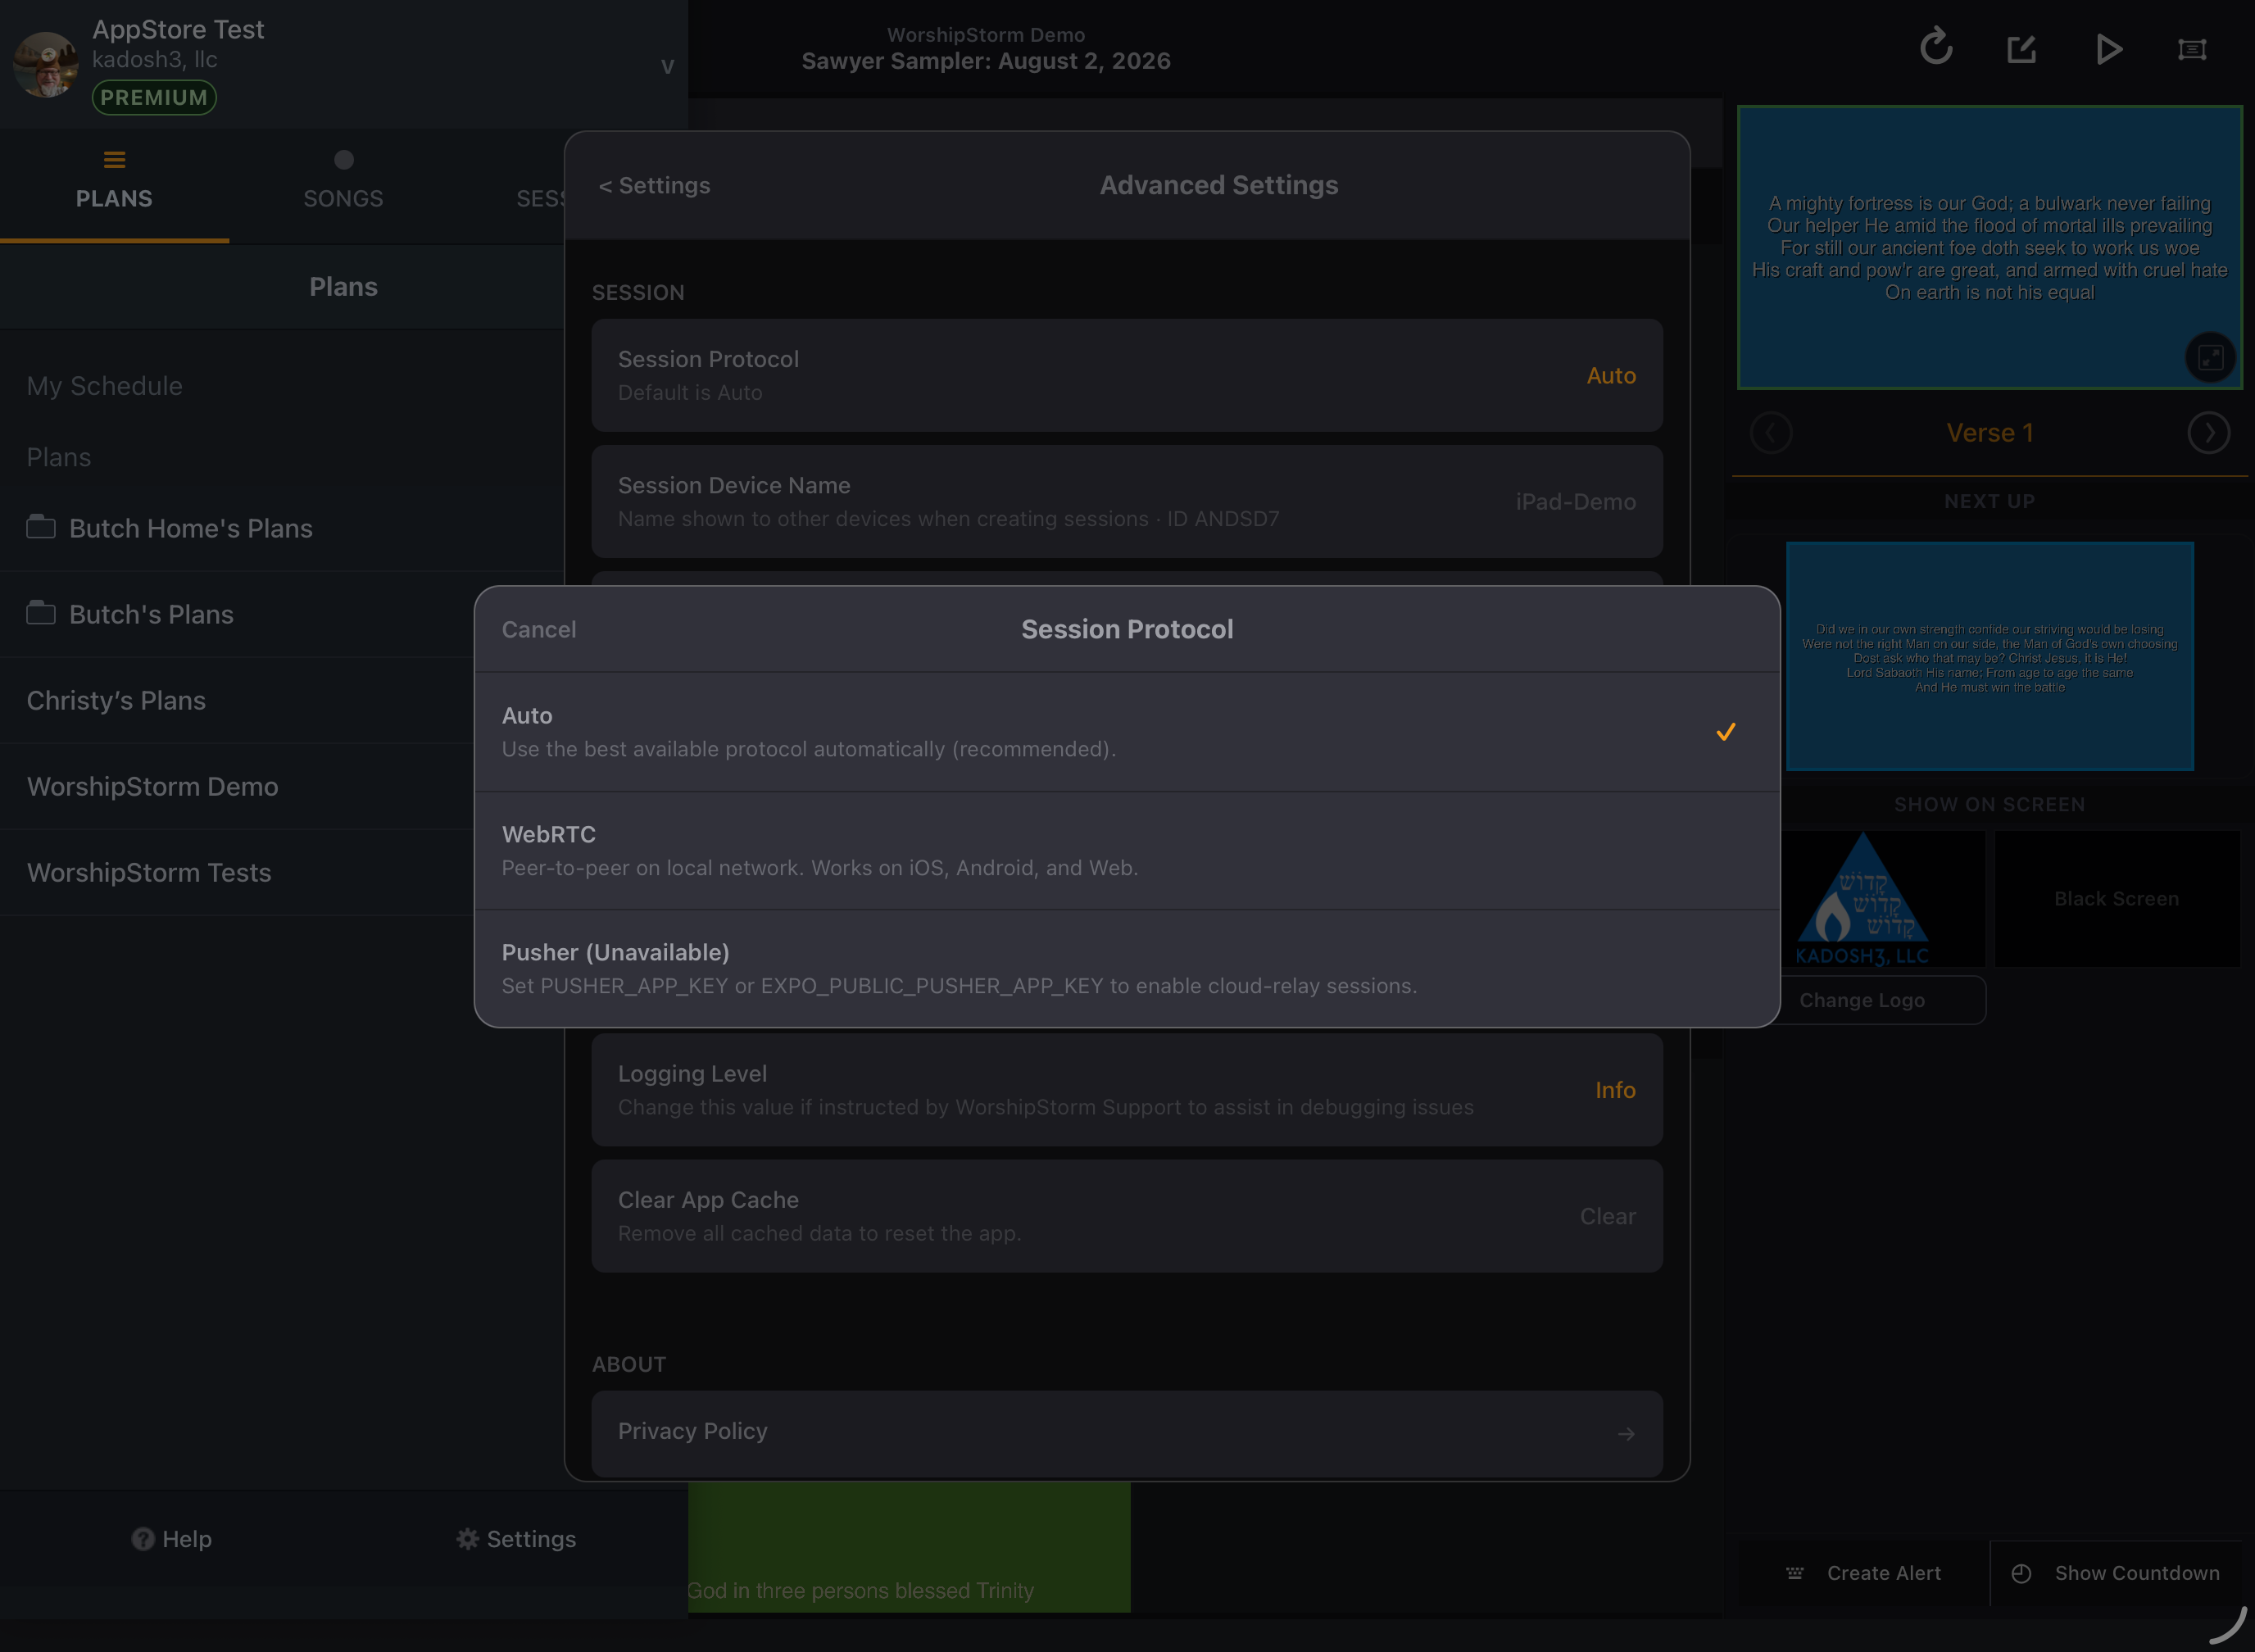The image size is (2255, 1652).
Task: Open the Privacy Policy link
Action: (1127, 1433)
